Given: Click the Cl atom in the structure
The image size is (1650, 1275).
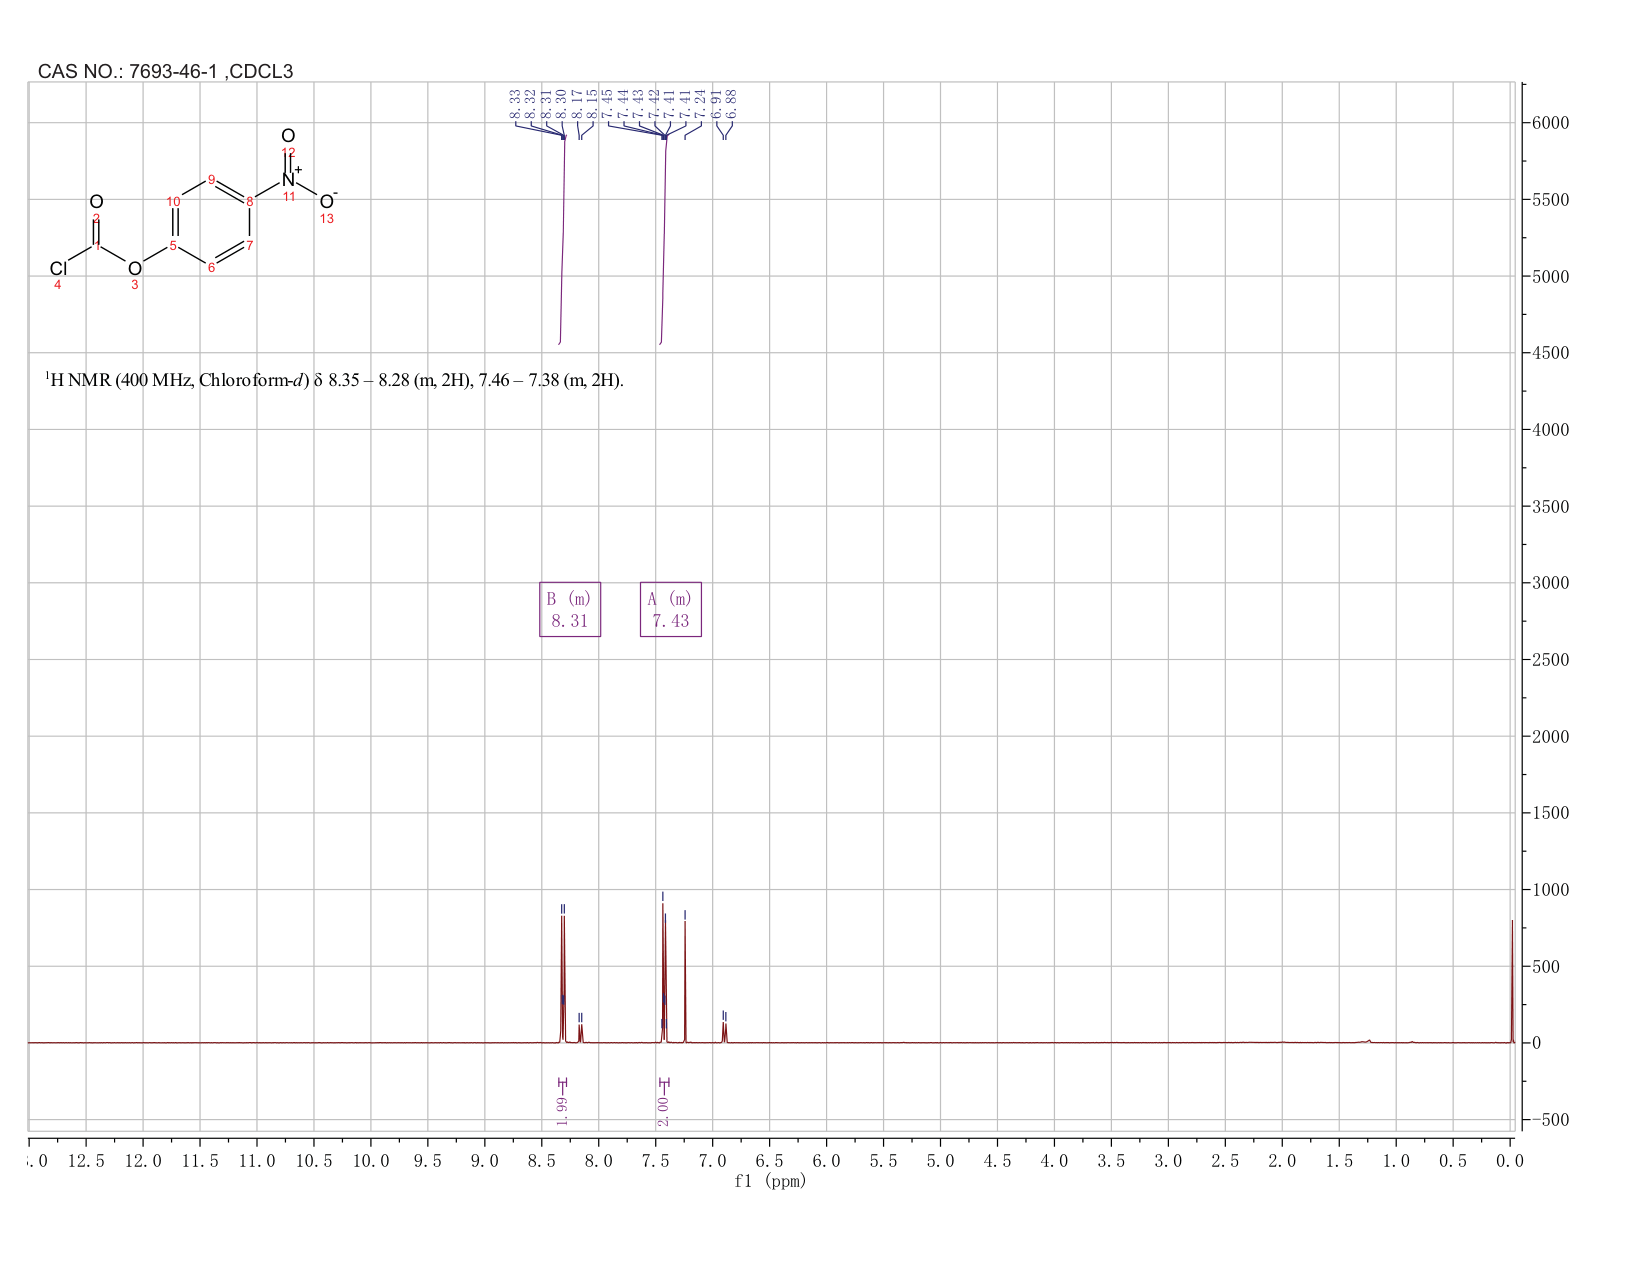Looking at the screenshot, I should [58, 269].
